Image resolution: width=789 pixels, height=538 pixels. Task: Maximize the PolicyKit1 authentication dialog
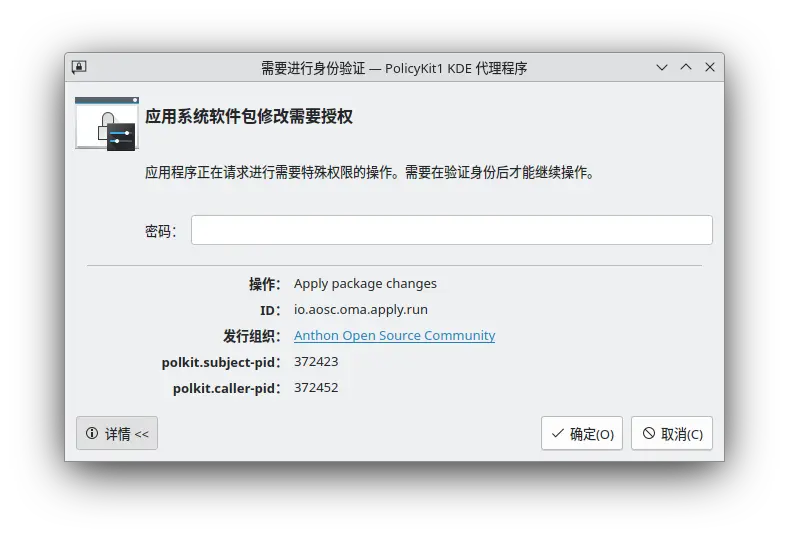point(686,68)
